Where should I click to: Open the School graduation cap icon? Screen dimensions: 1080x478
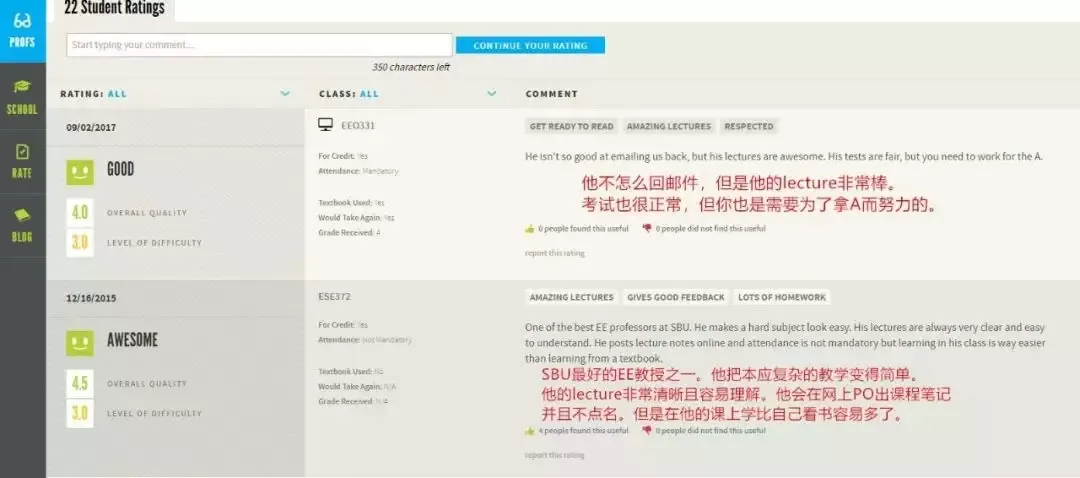(22, 87)
